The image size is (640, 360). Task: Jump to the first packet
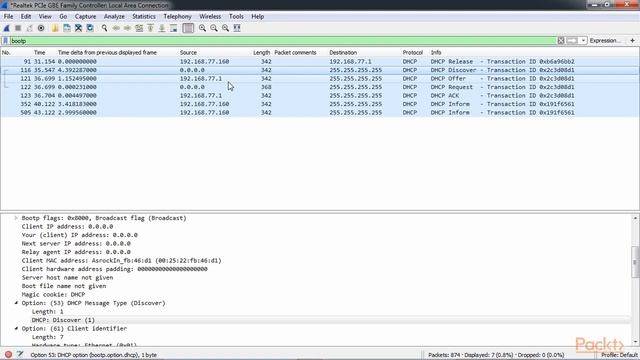[151, 28]
